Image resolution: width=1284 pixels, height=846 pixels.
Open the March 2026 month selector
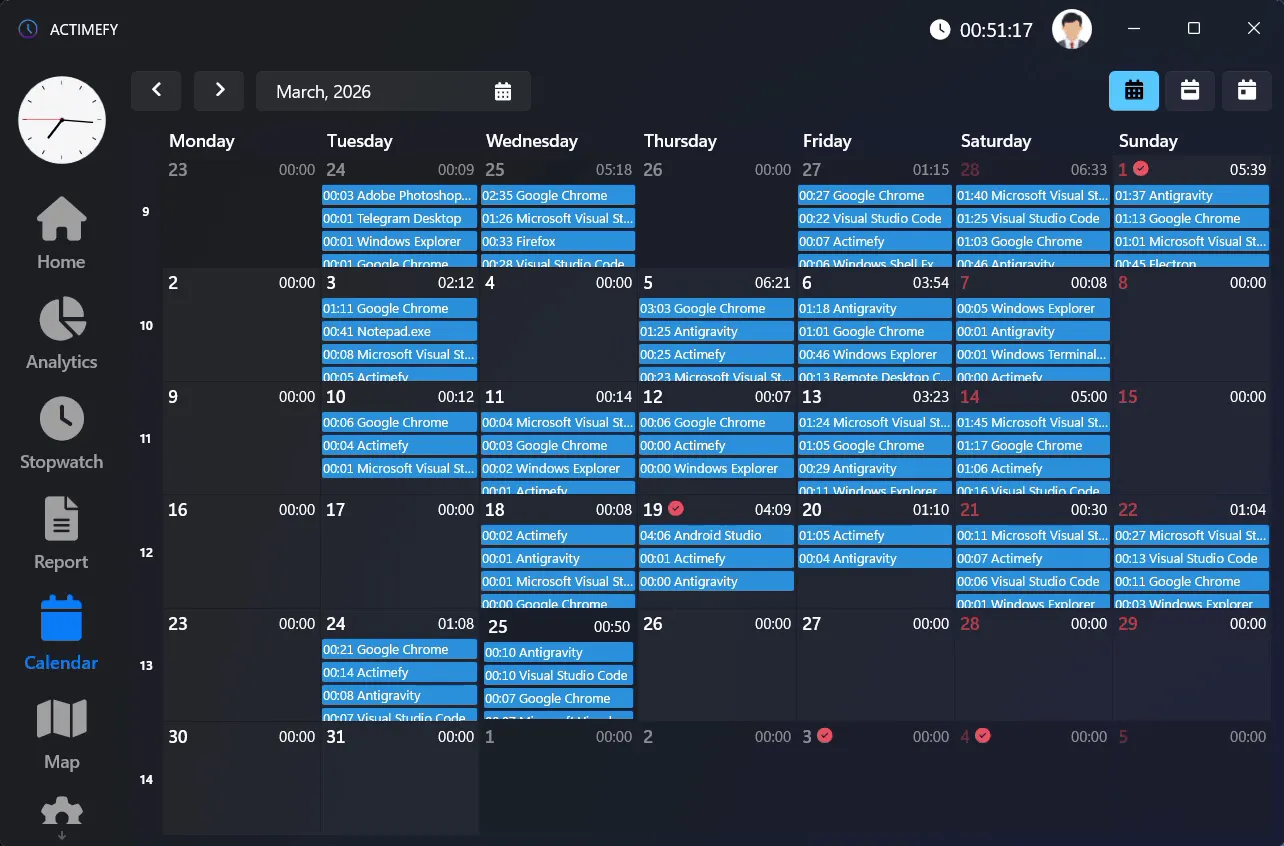click(x=323, y=90)
